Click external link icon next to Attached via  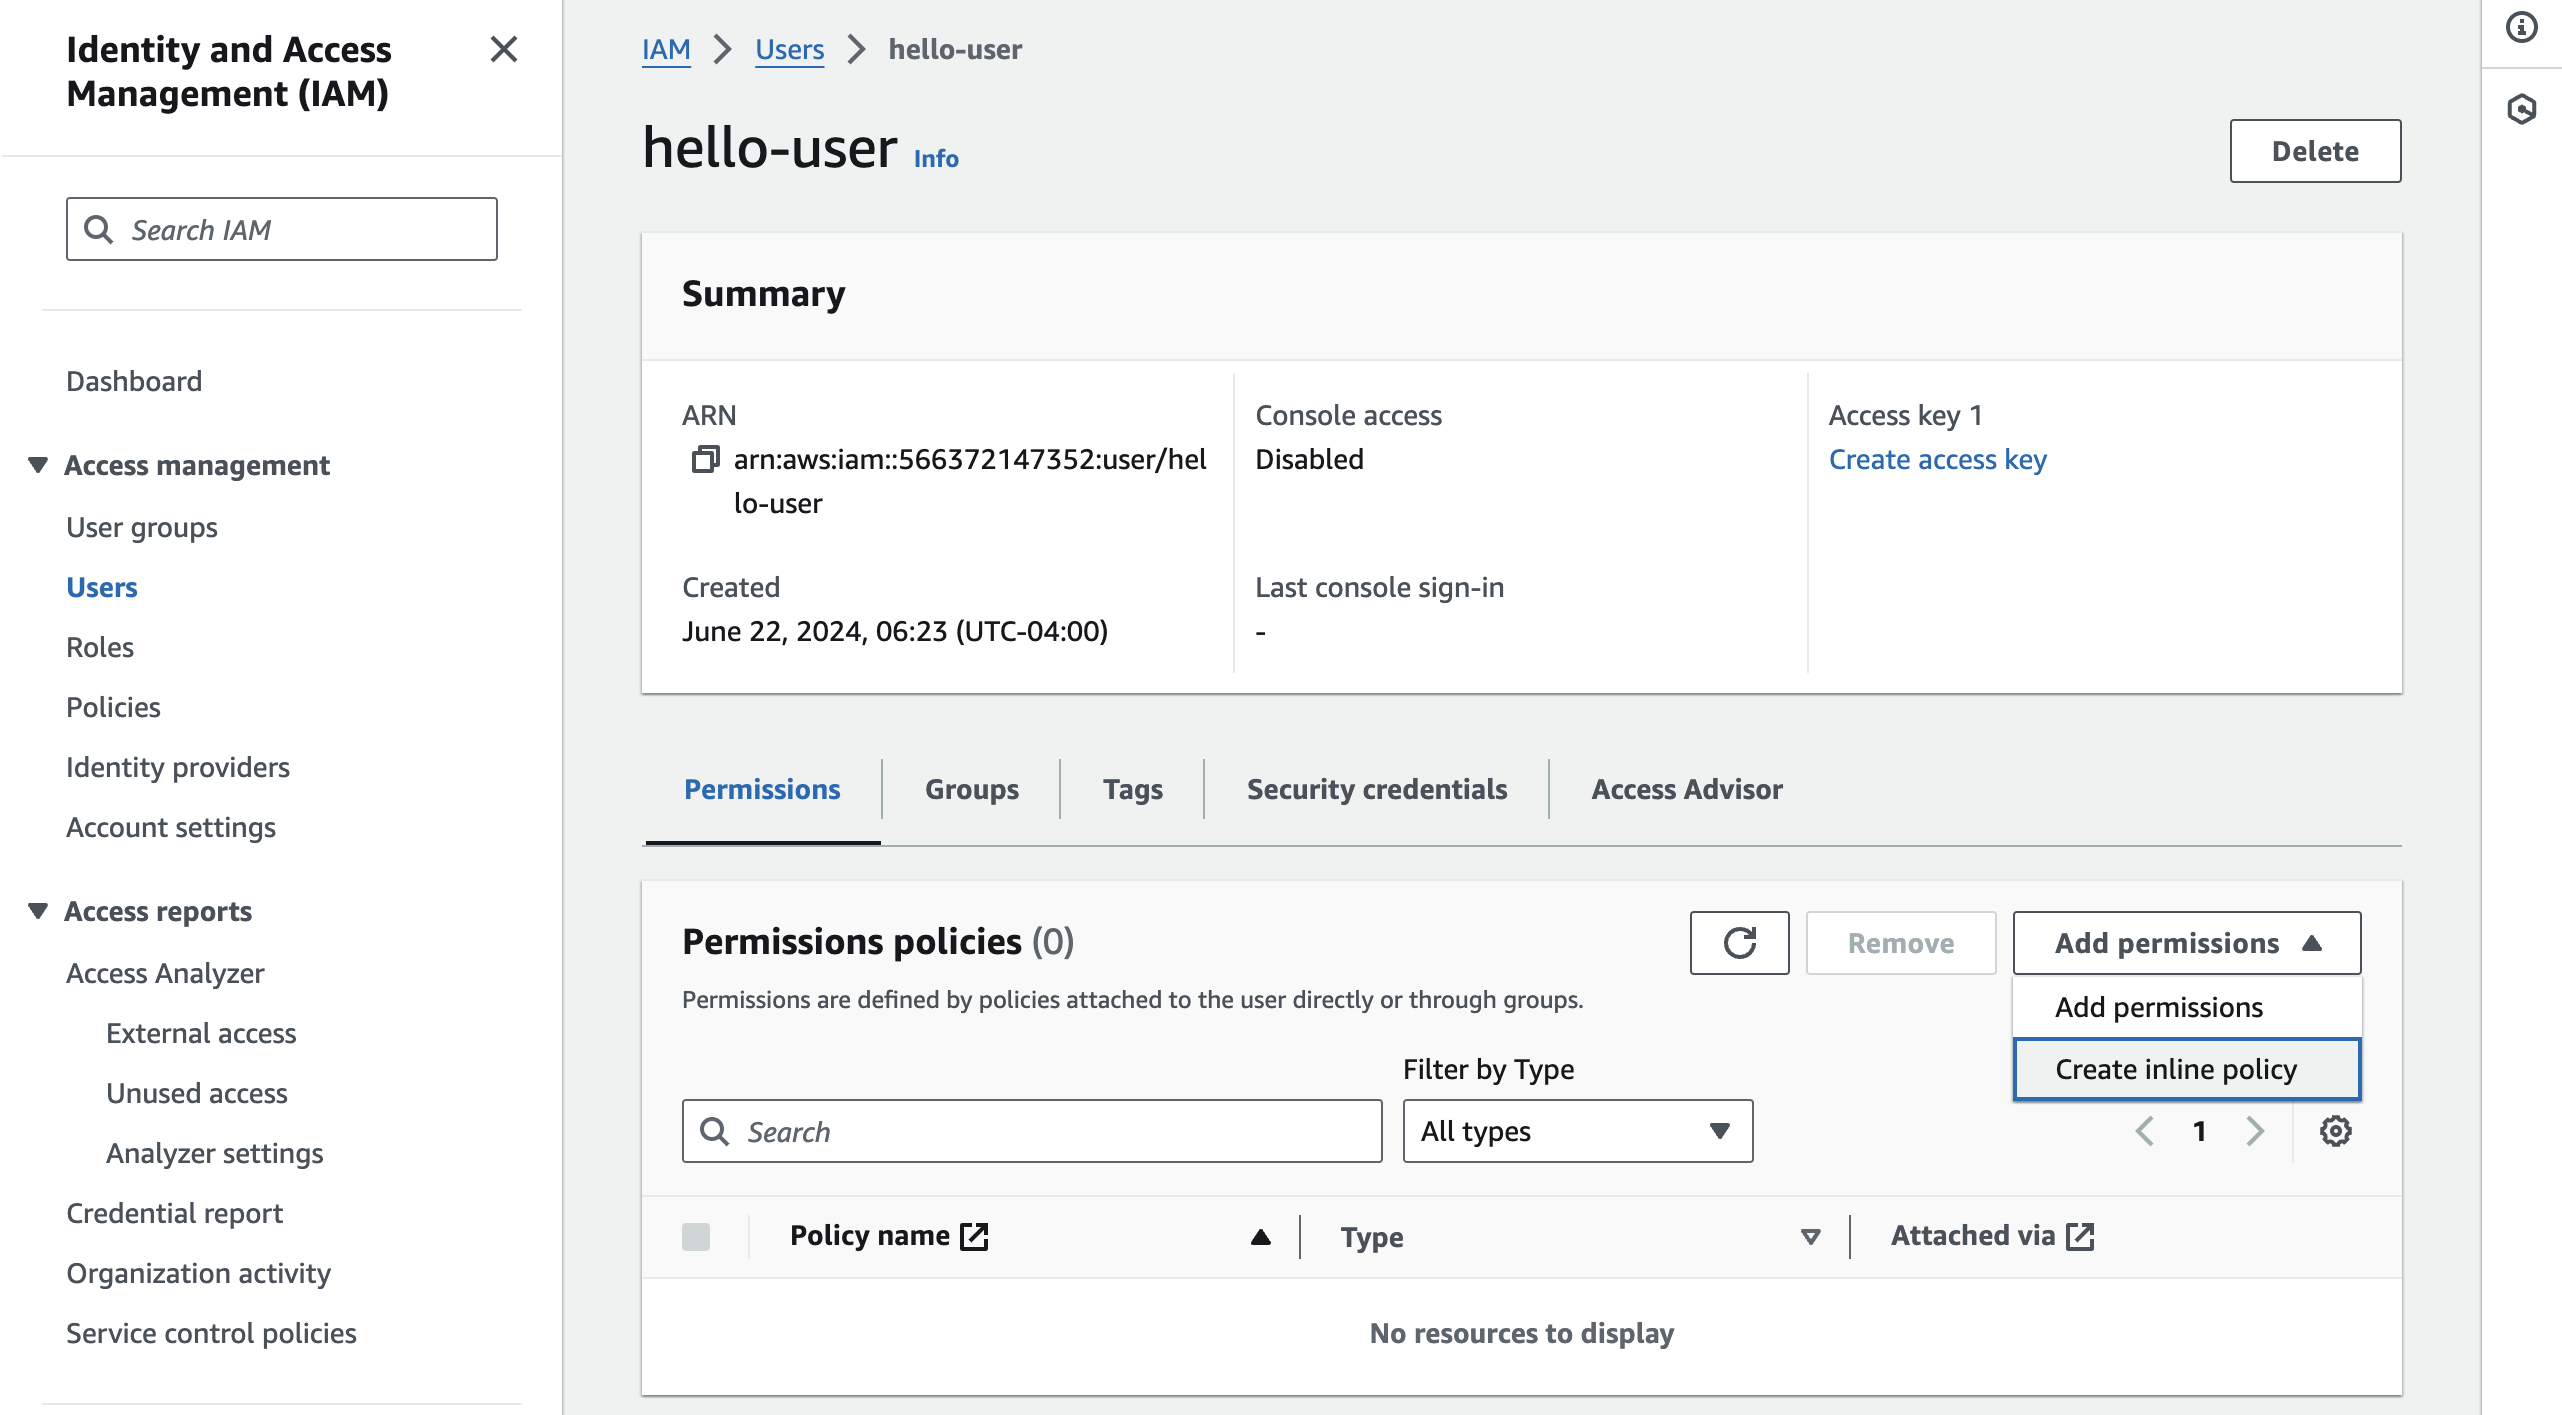click(2080, 1236)
